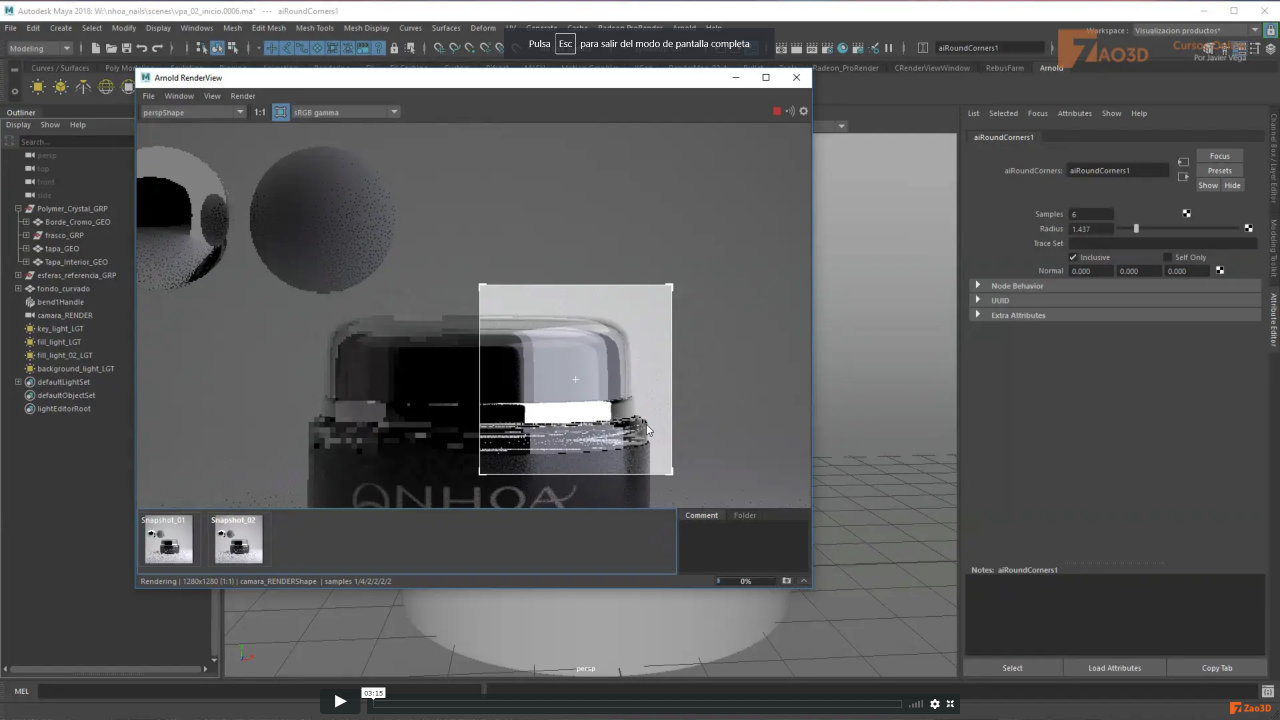Select the Snapshot_02 thumbnail
This screenshot has height=720, width=1280.
tap(238, 540)
